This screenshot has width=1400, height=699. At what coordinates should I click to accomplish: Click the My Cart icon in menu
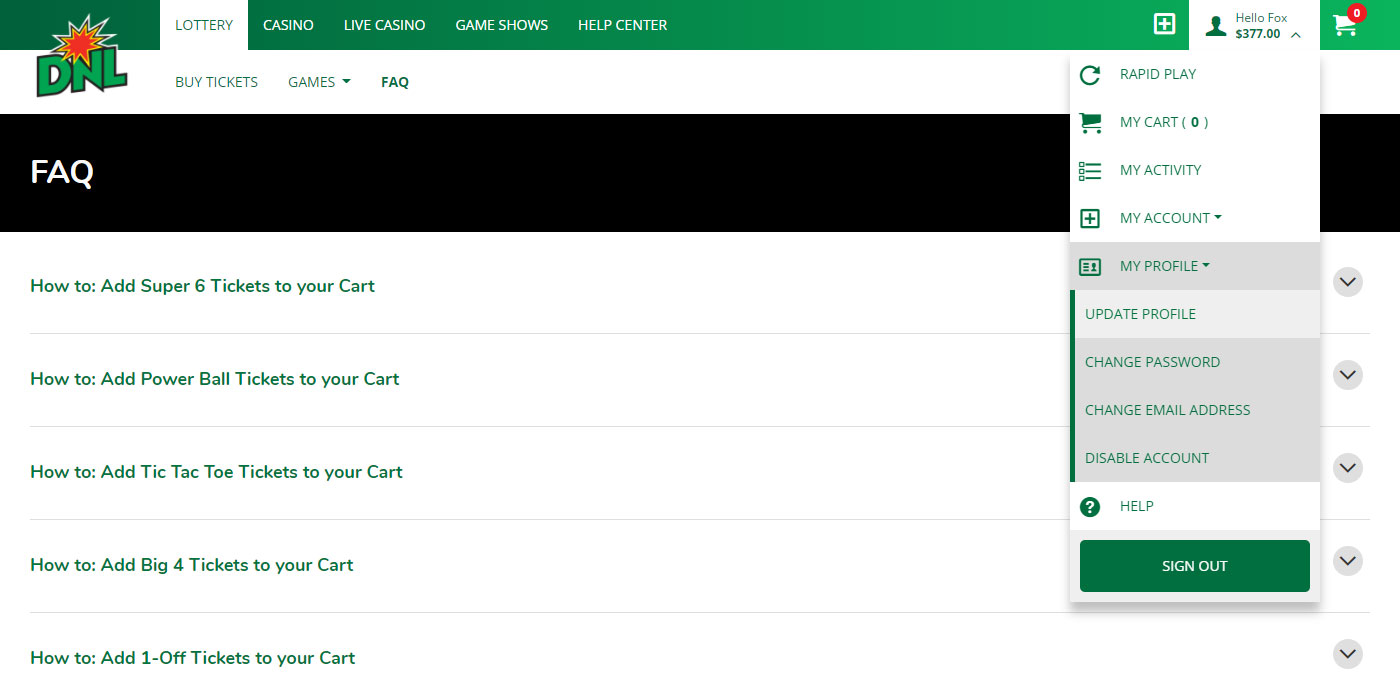click(x=1090, y=122)
